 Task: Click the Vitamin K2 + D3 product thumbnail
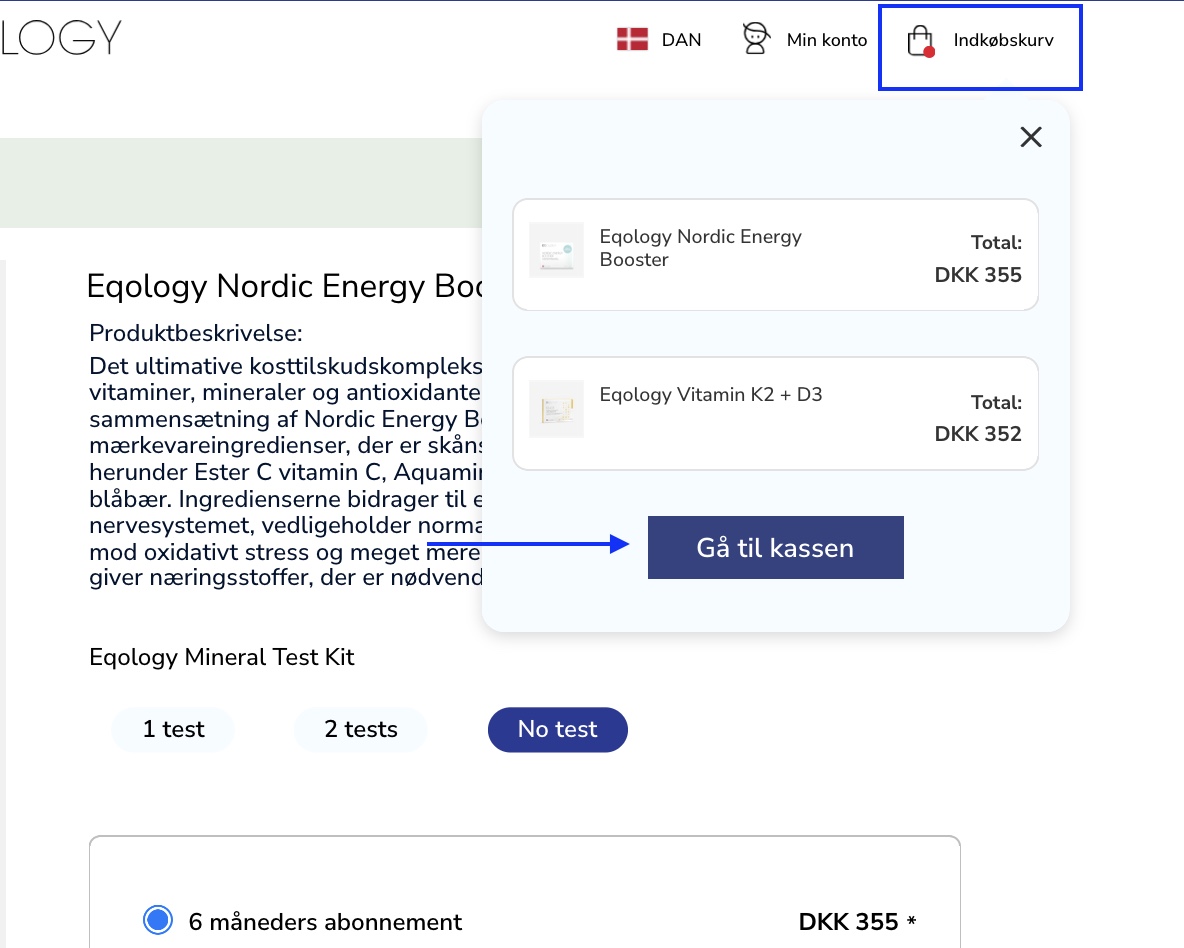[557, 409]
